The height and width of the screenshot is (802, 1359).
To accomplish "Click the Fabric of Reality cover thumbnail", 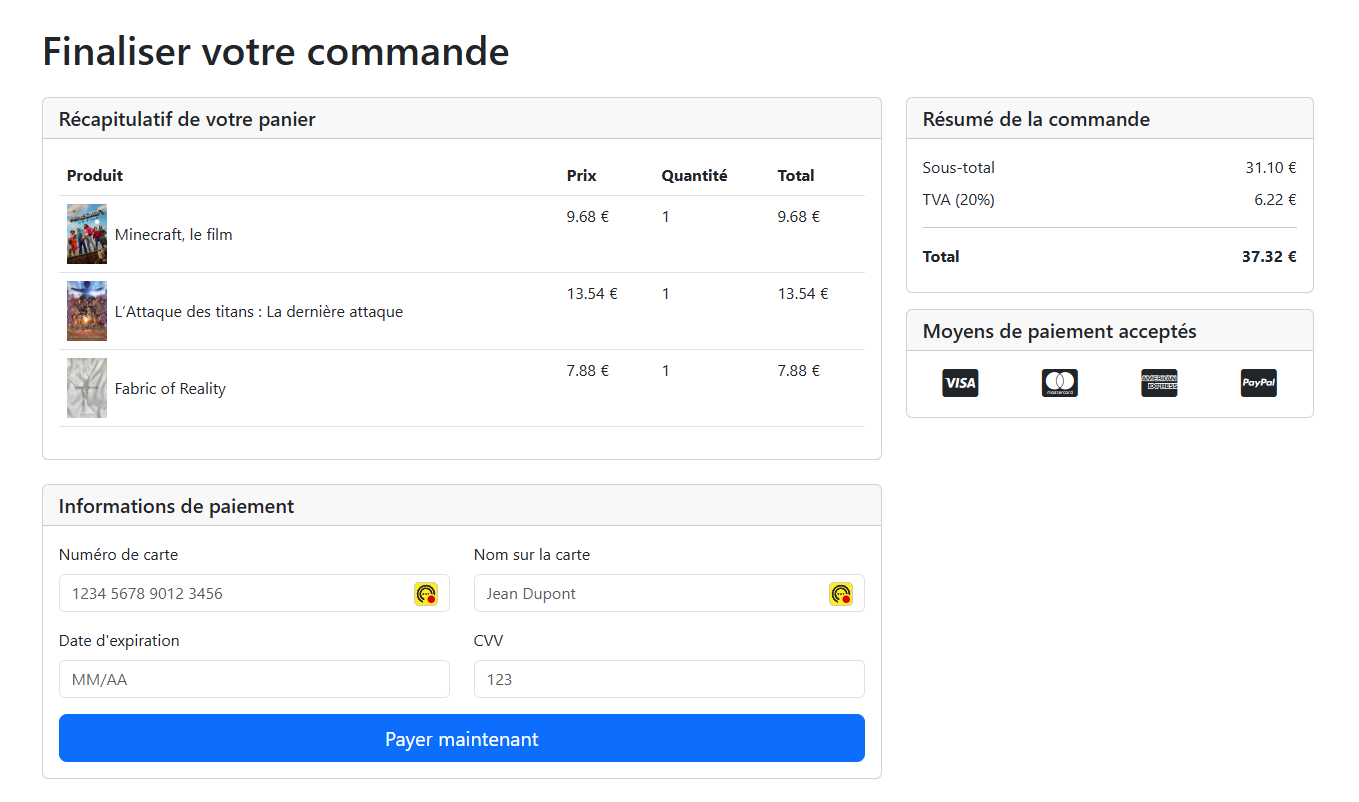I will 86,388.
